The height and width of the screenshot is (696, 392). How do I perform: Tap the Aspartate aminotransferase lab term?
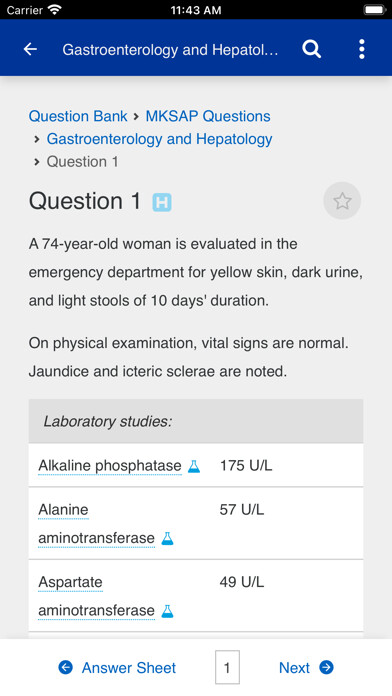96,597
